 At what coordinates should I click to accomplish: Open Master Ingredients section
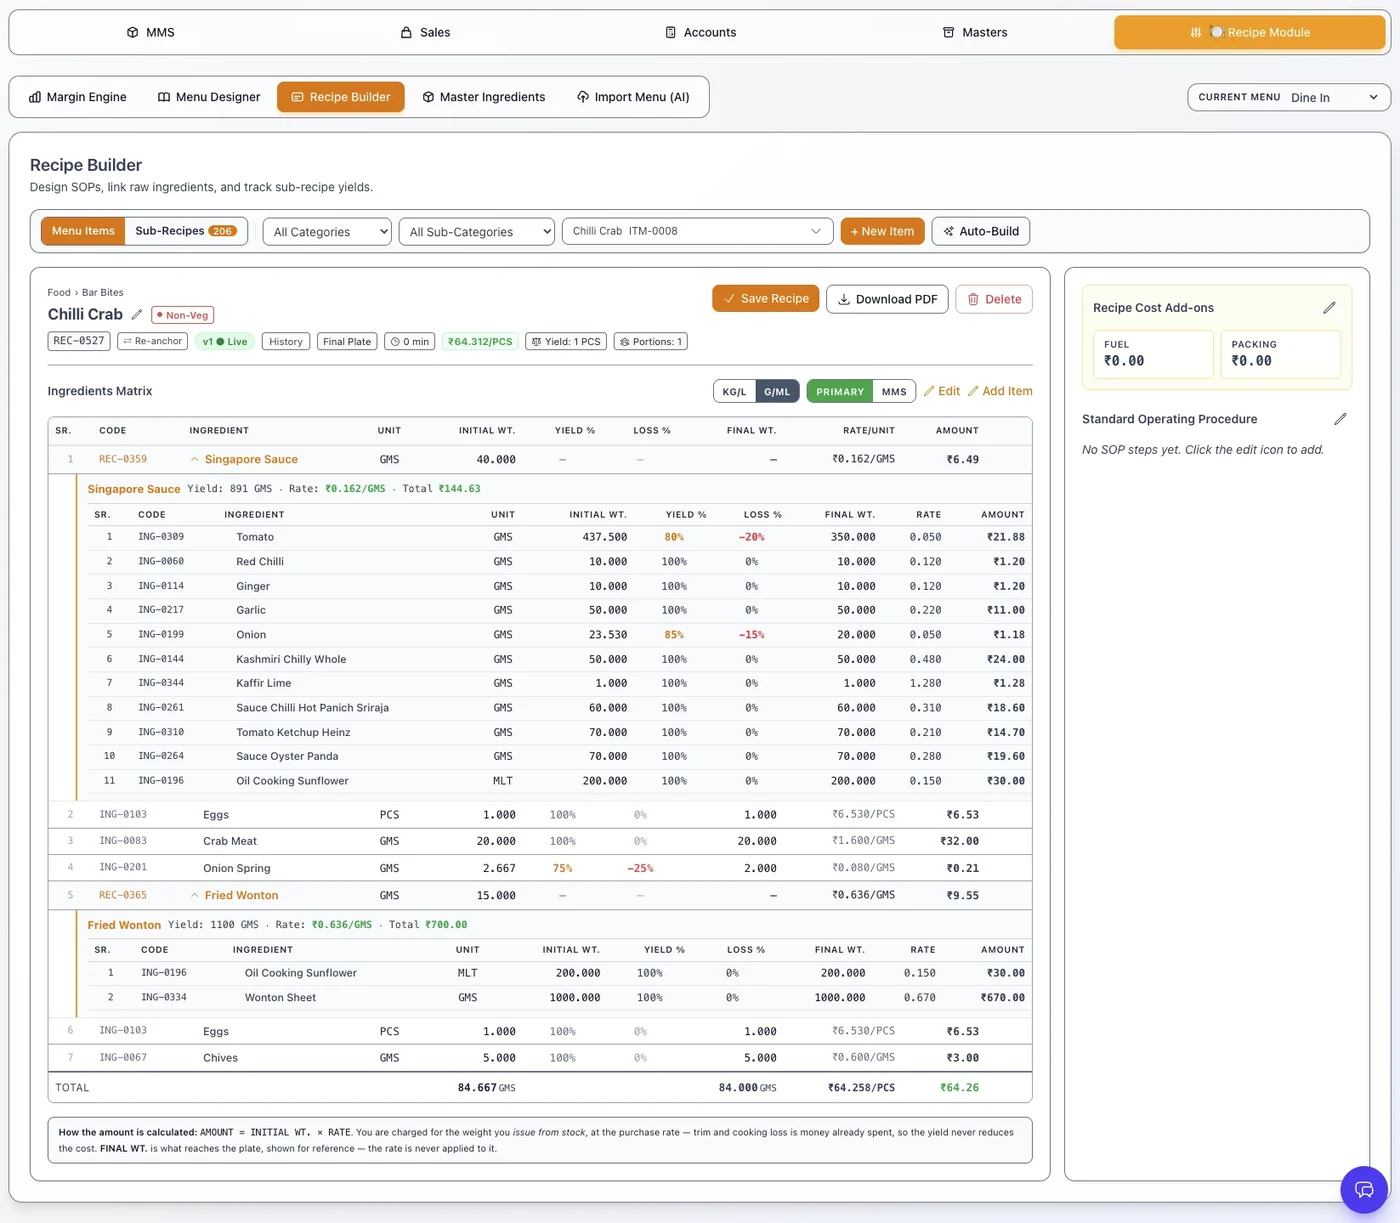click(484, 97)
